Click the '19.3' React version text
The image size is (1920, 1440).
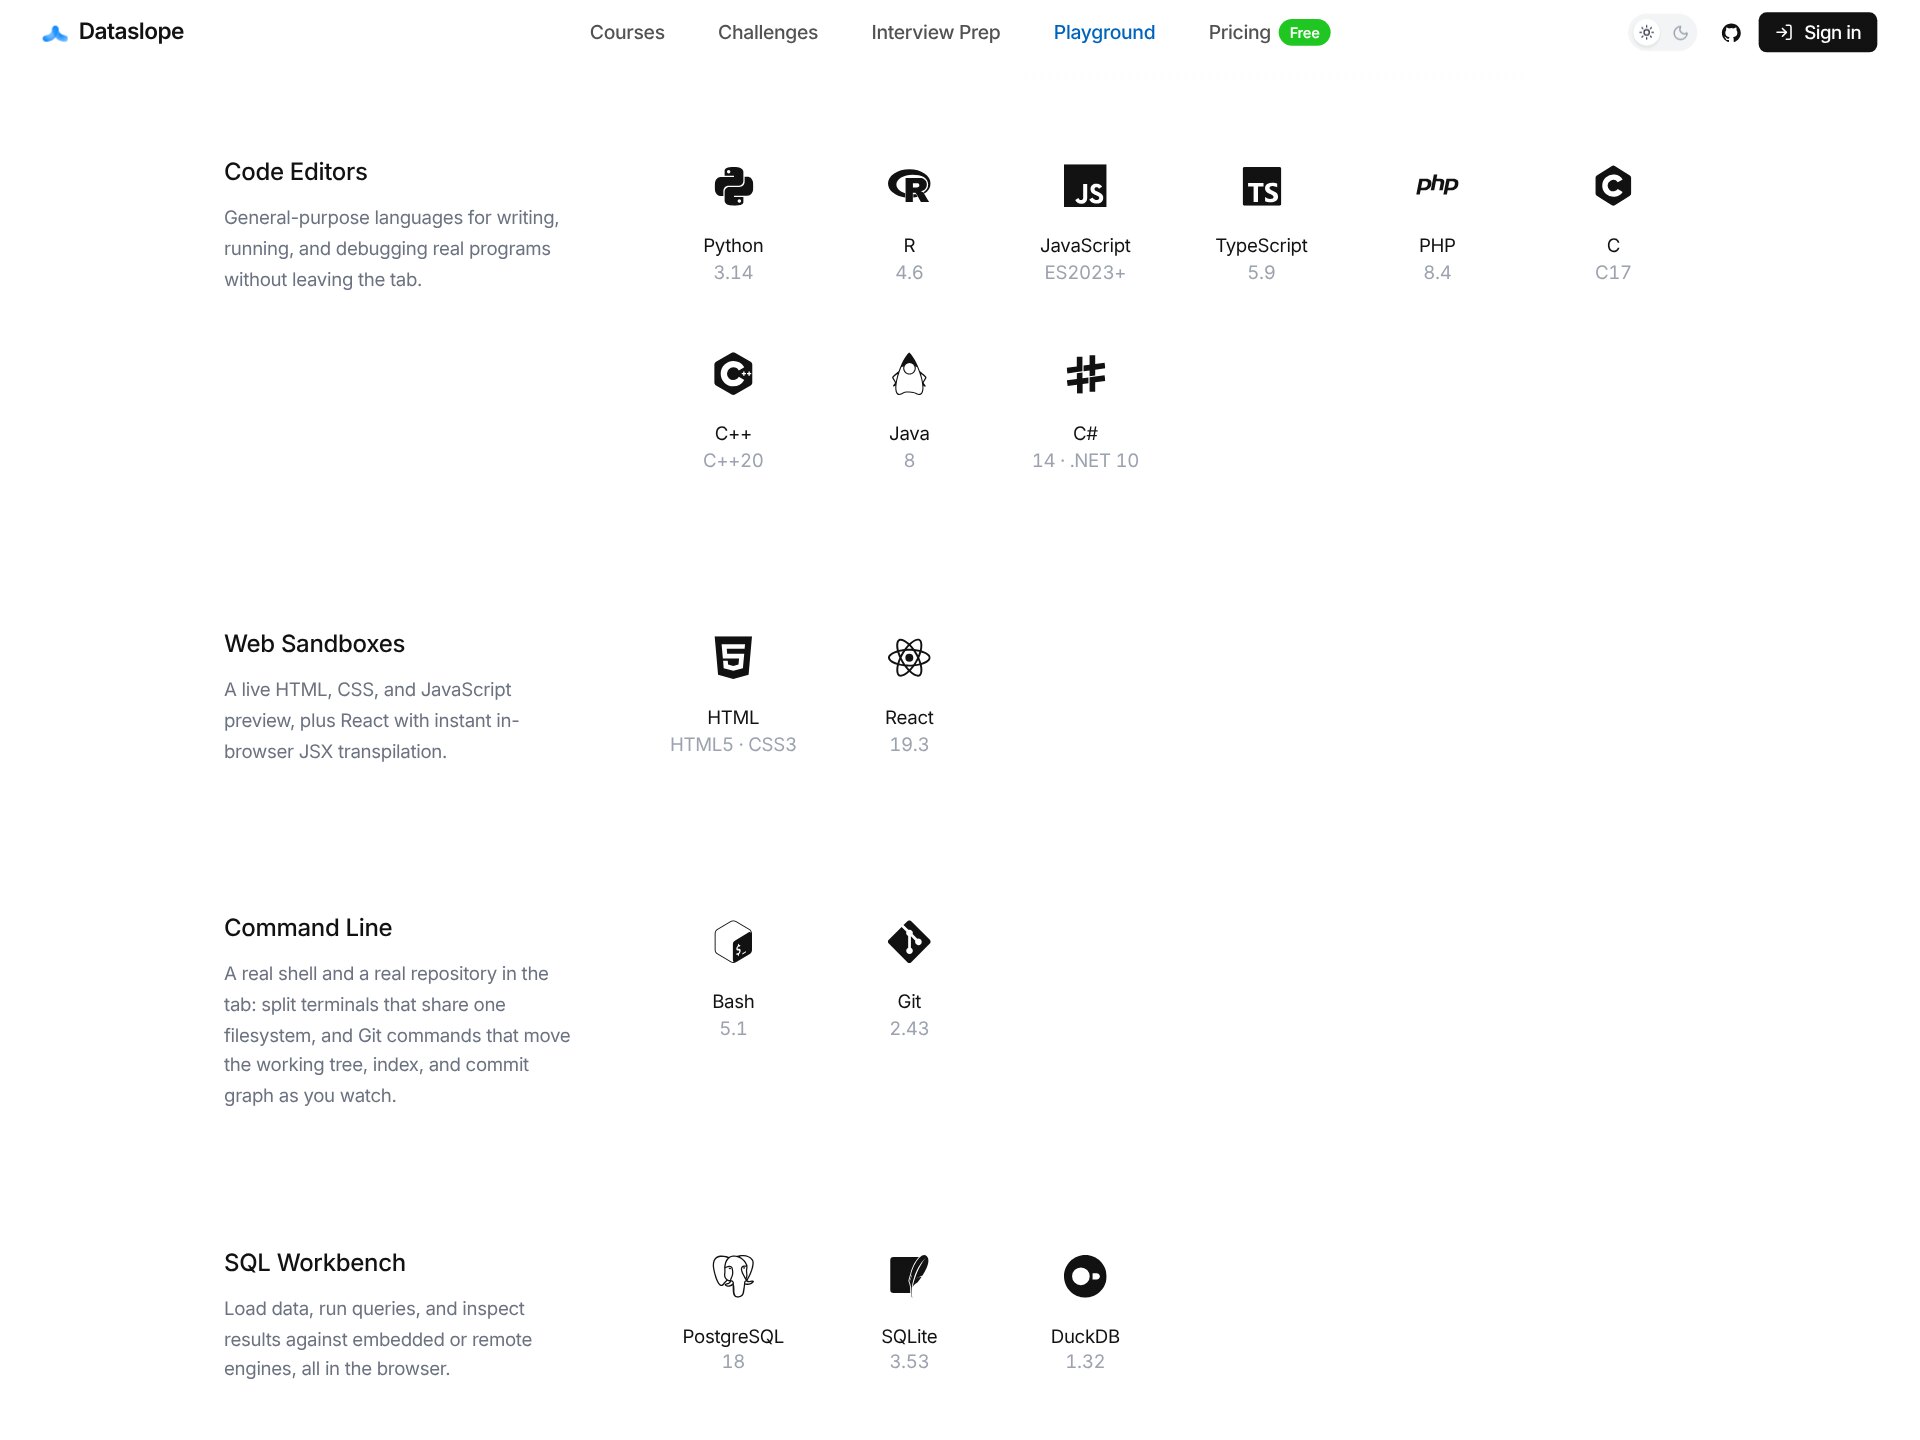(x=909, y=745)
